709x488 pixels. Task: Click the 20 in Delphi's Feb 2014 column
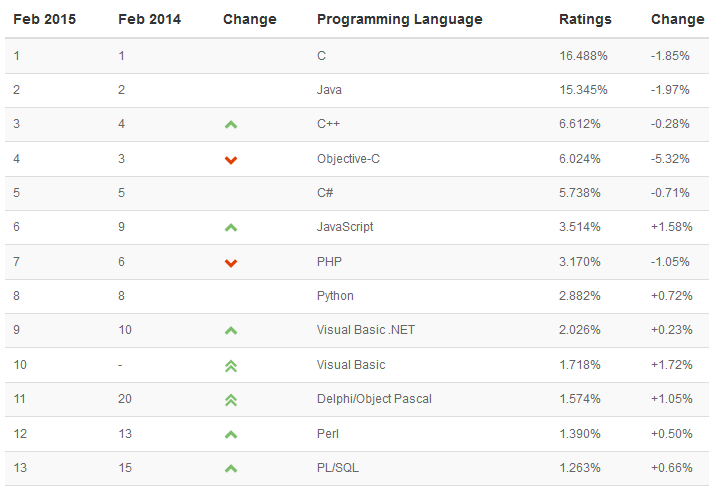pos(125,399)
